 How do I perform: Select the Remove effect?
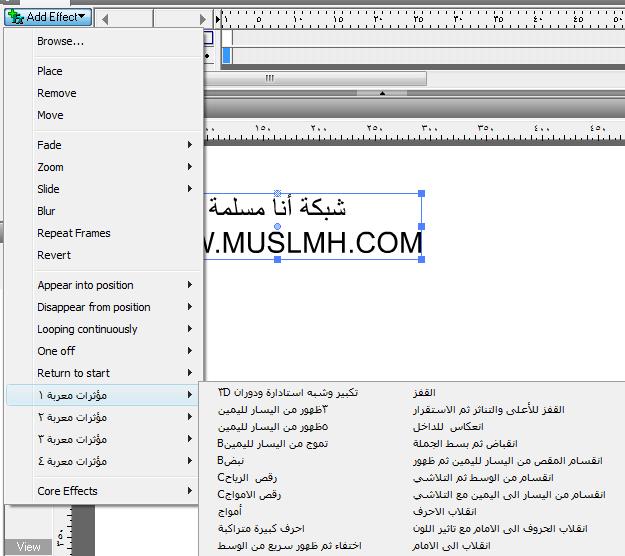56,93
